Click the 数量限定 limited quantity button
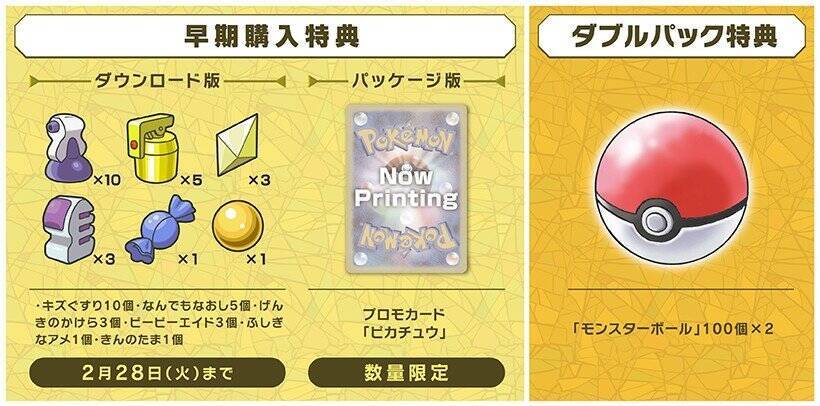The image size is (820, 406). pyautogui.click(x=406, y=373)
